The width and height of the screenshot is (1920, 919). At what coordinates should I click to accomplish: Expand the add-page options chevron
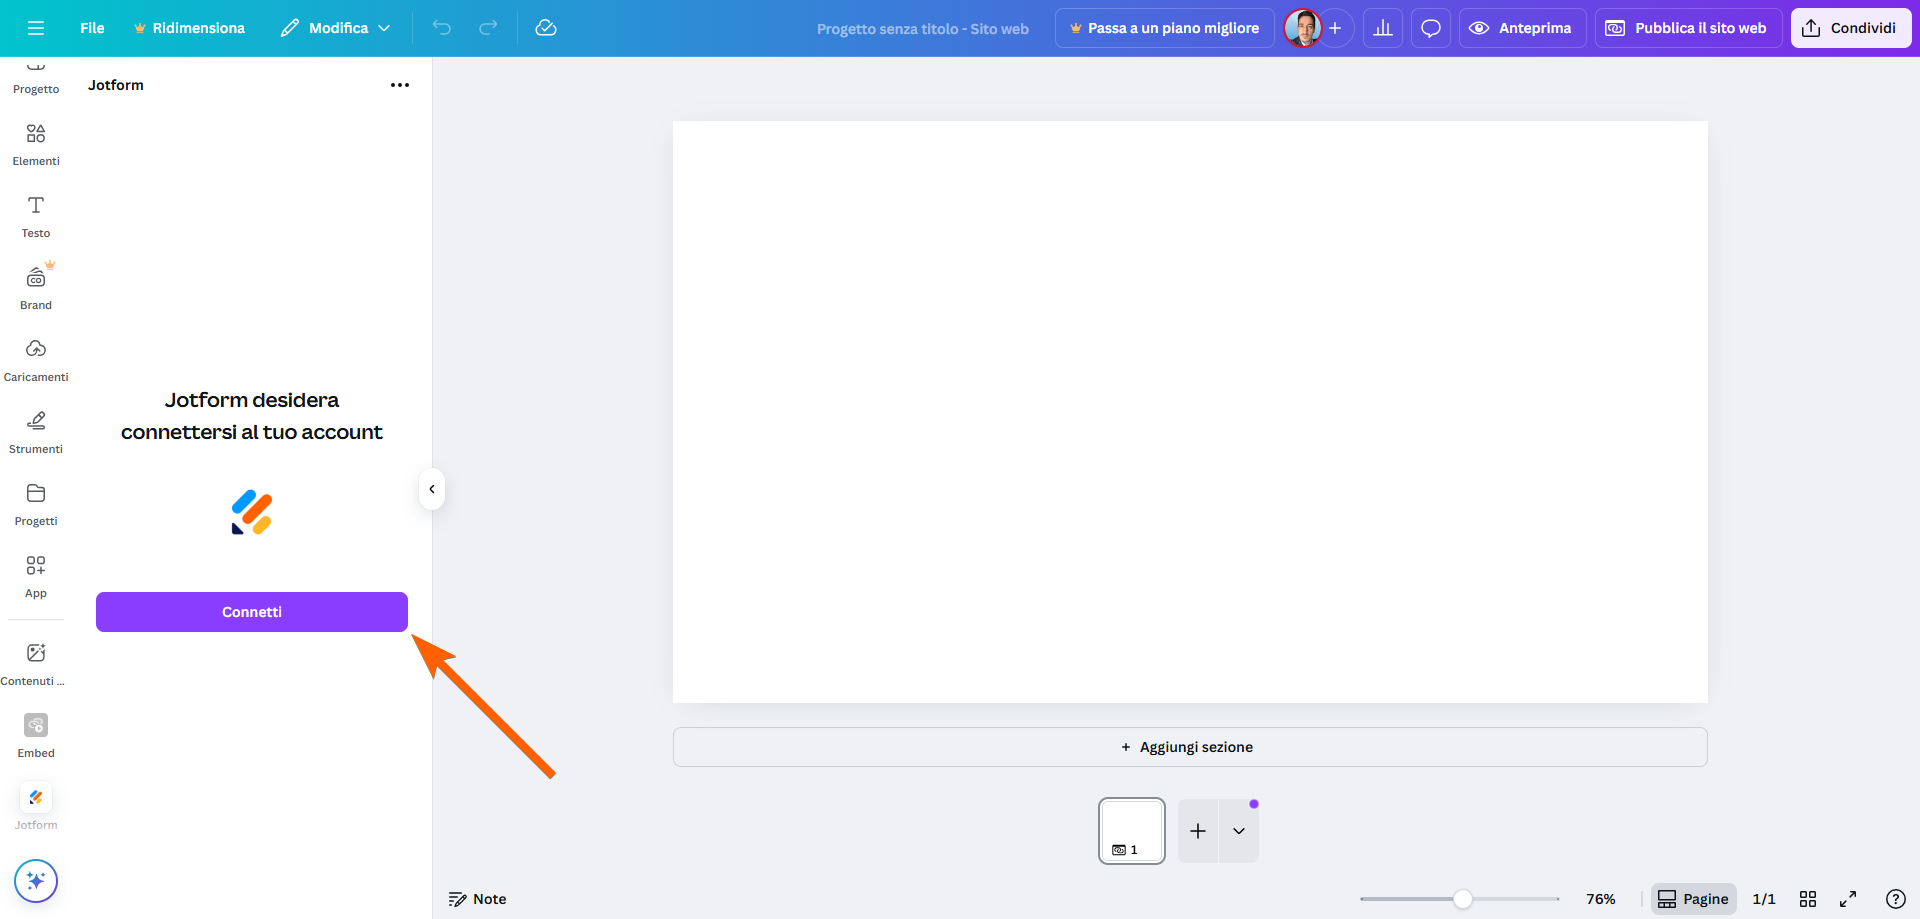click(x=1239, y=831)
